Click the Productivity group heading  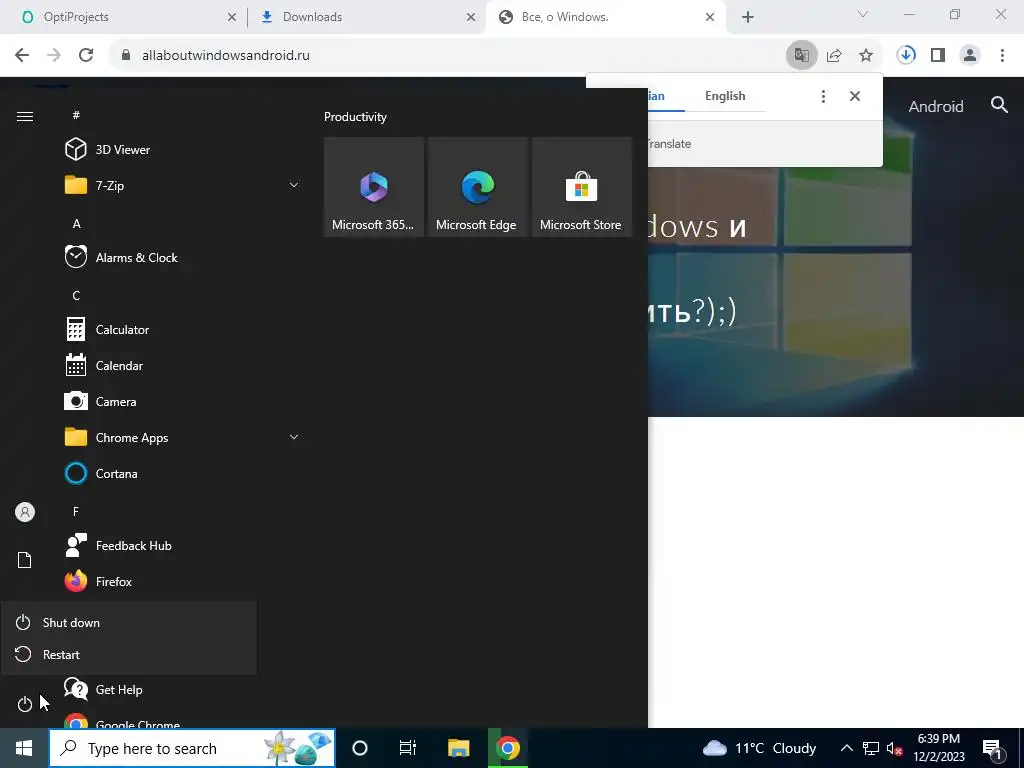point(355,117)
